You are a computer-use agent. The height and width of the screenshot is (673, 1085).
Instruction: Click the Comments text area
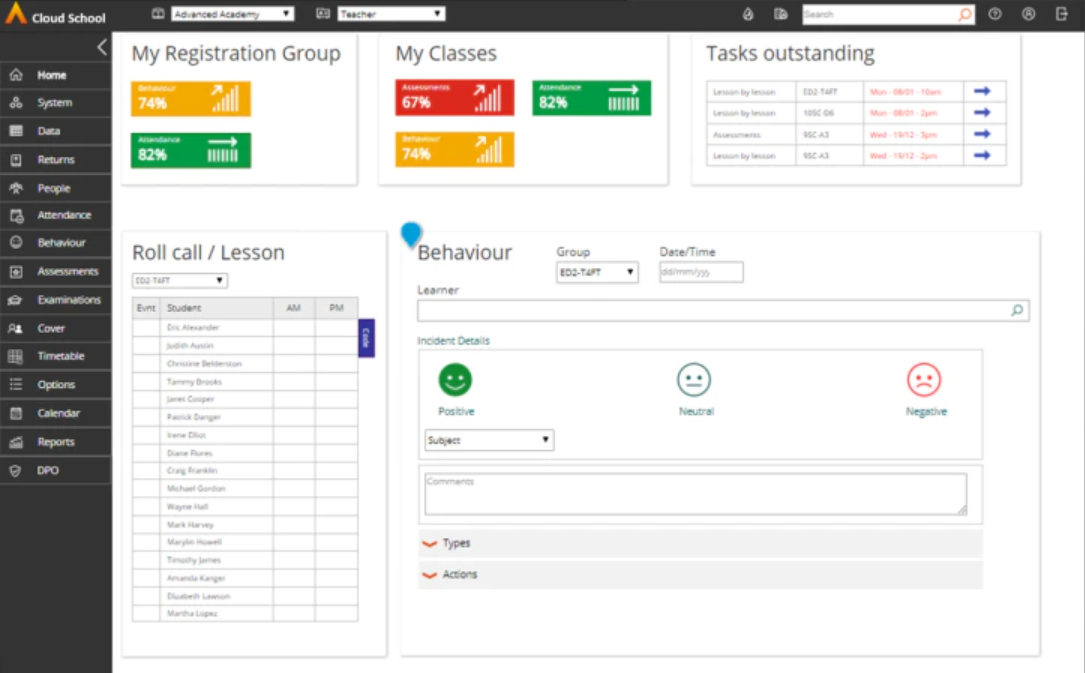[x=695, y=494]
